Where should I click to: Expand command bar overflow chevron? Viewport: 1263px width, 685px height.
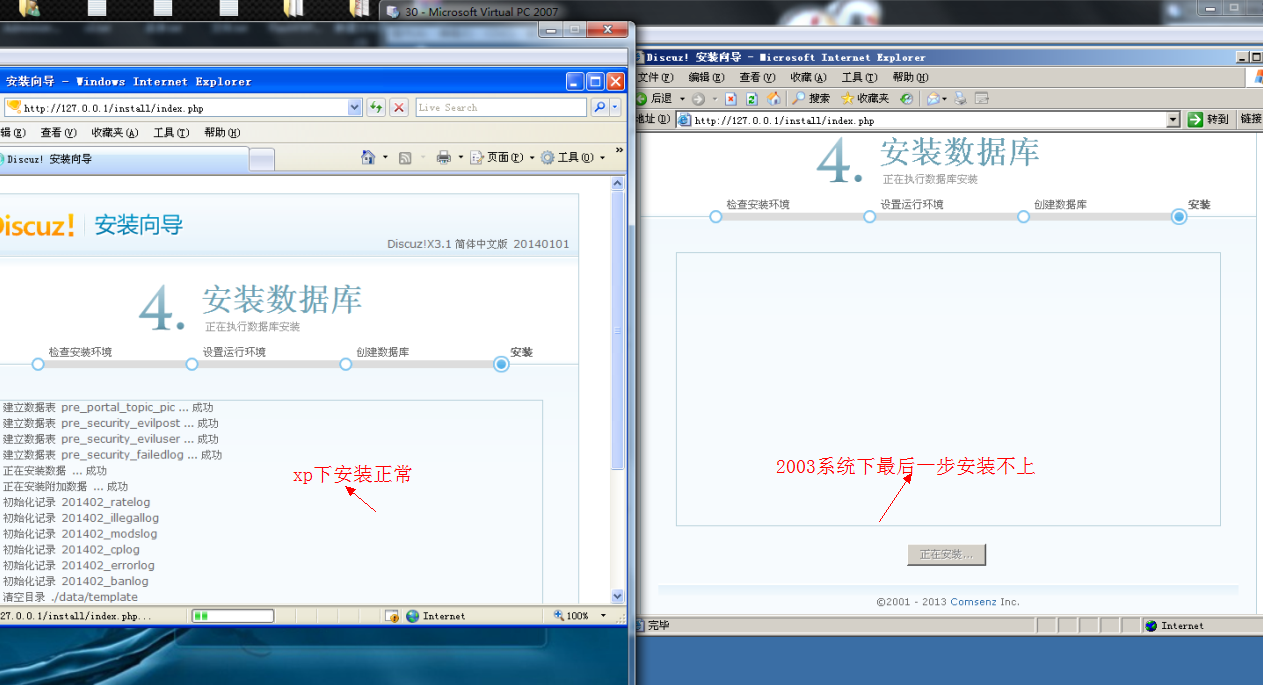click(x=618, y=152)
